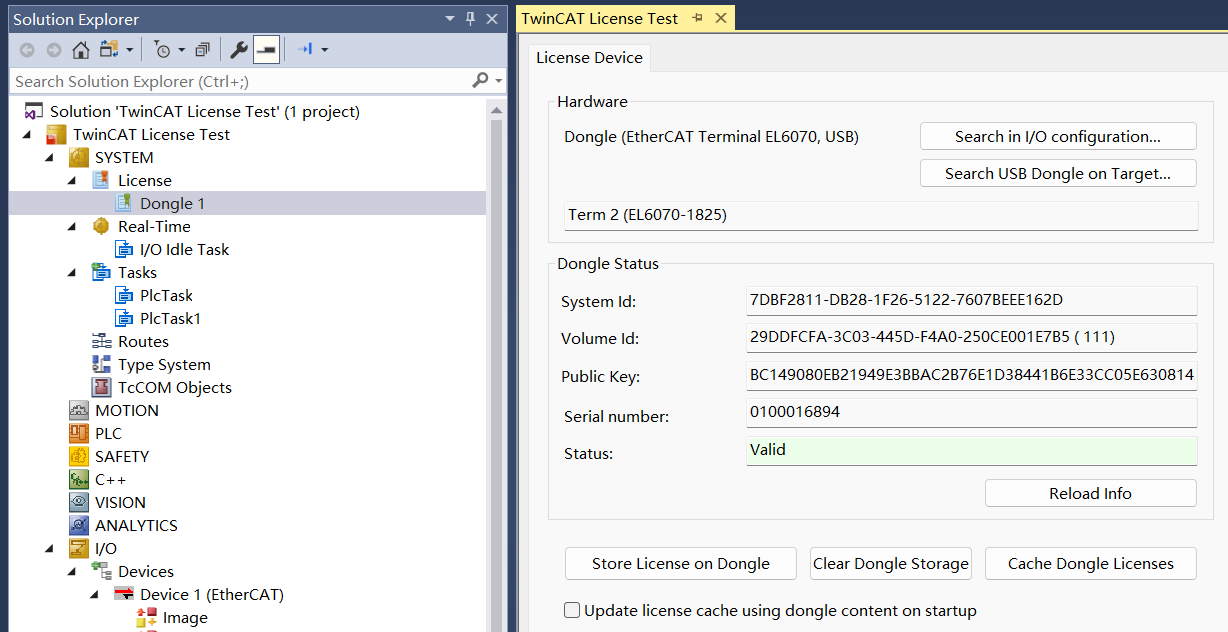
Task: Select Dongle 1 in the tree
Action: (172, 203)
